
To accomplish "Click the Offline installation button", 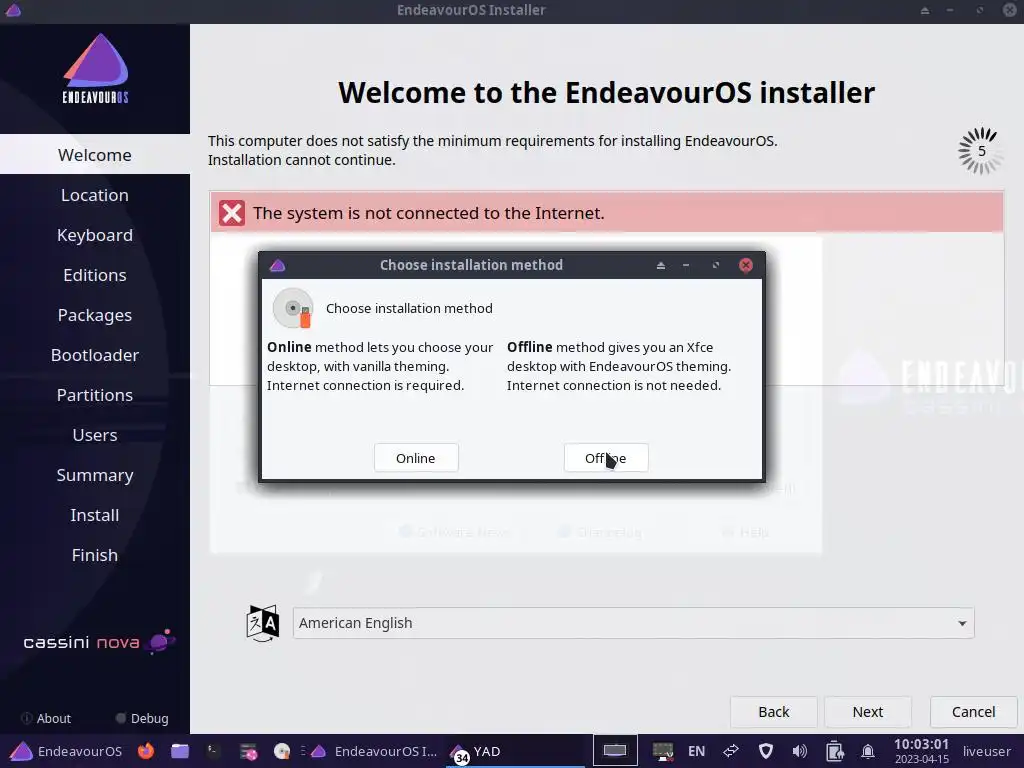I will pyautogui.click(x=605, y=458).
